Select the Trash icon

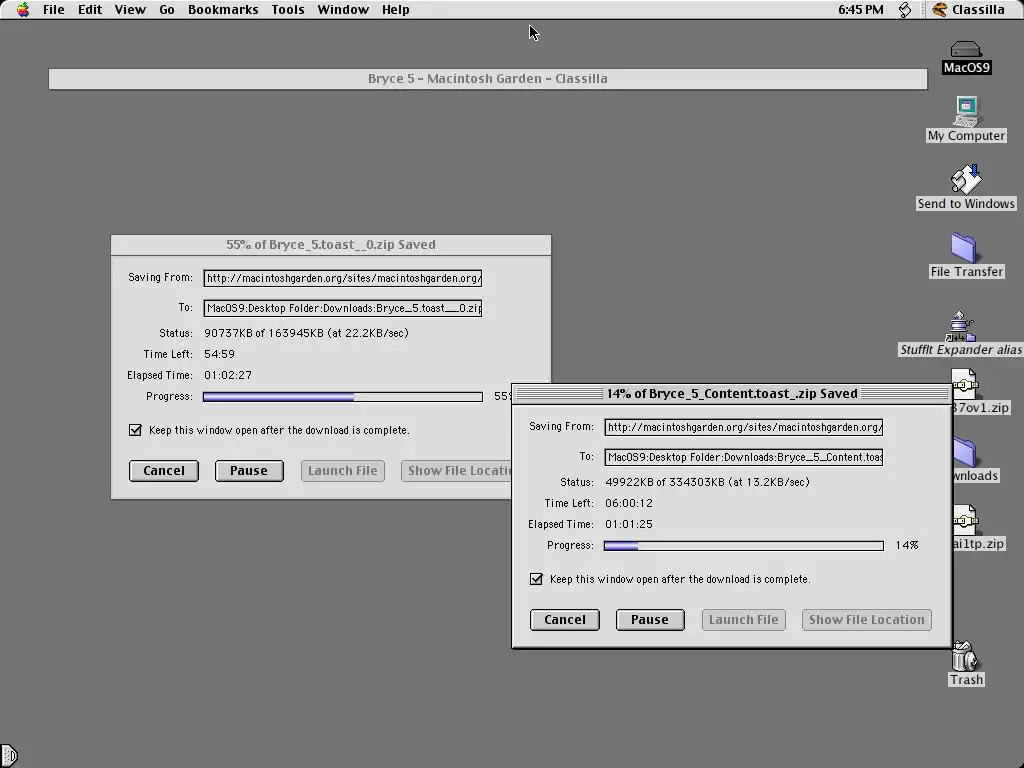[x=965, y=656]
